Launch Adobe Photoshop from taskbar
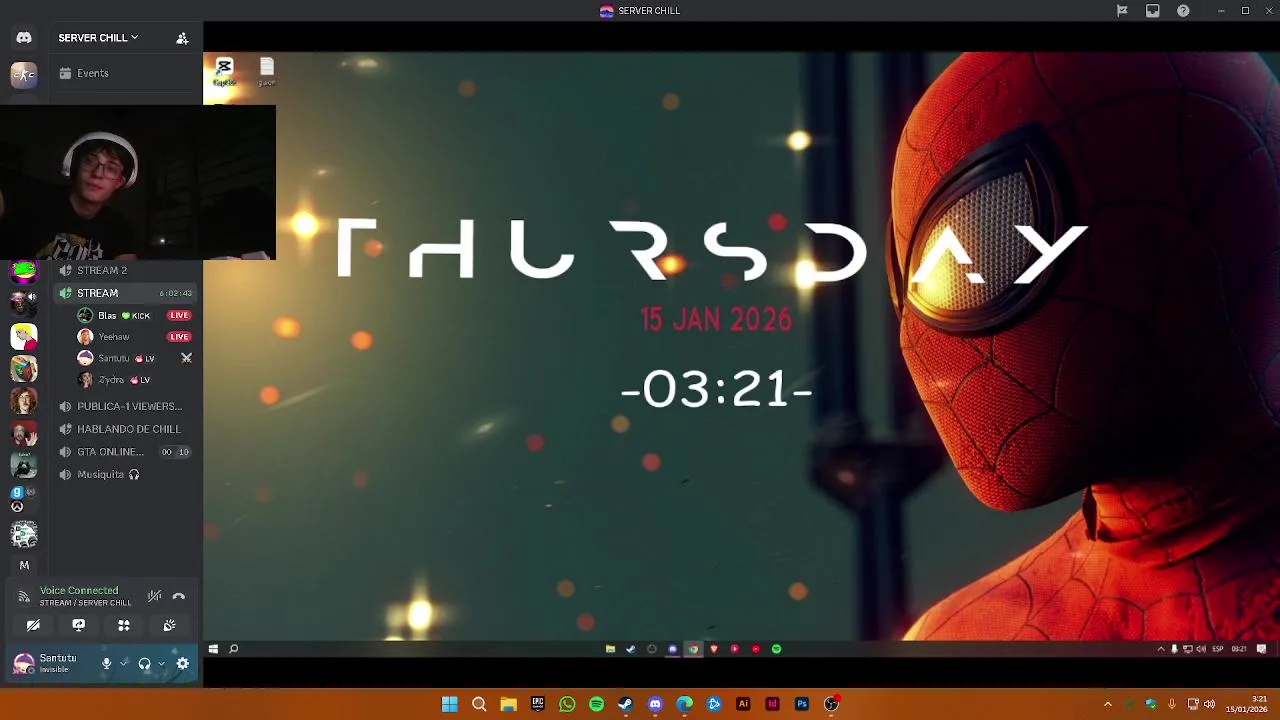Image resolution: width=1280 pixels, height=720 pixels. tap(801, 705)
